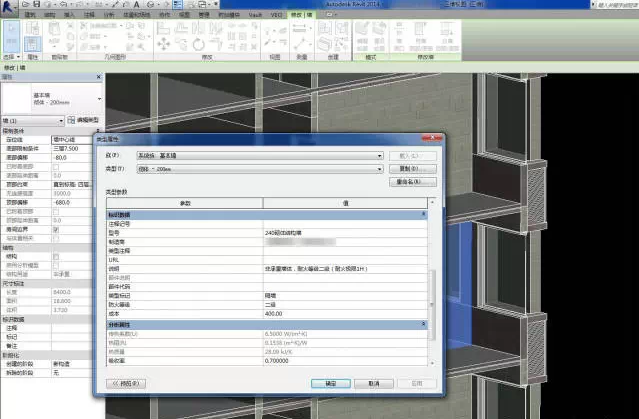Open the 修改 | 墙 ribbon tab
The width and height of the screenshot is (639, 419).
(x=299, y=16)
